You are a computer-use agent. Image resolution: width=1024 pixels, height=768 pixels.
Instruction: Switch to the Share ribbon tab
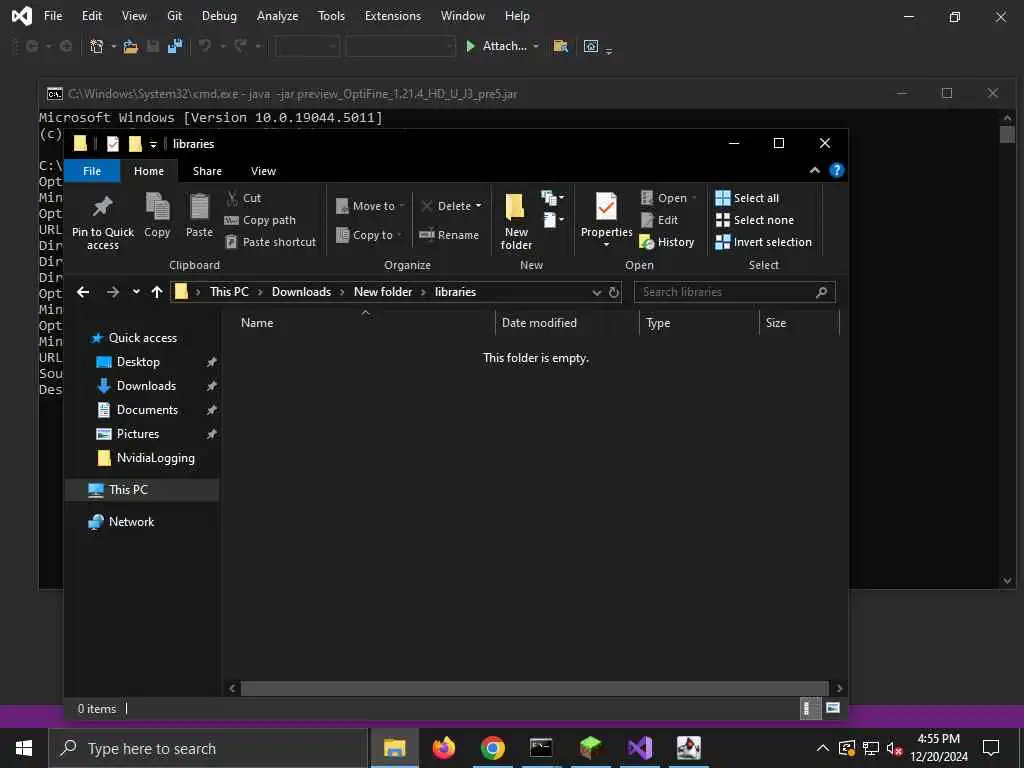(207, 171)
